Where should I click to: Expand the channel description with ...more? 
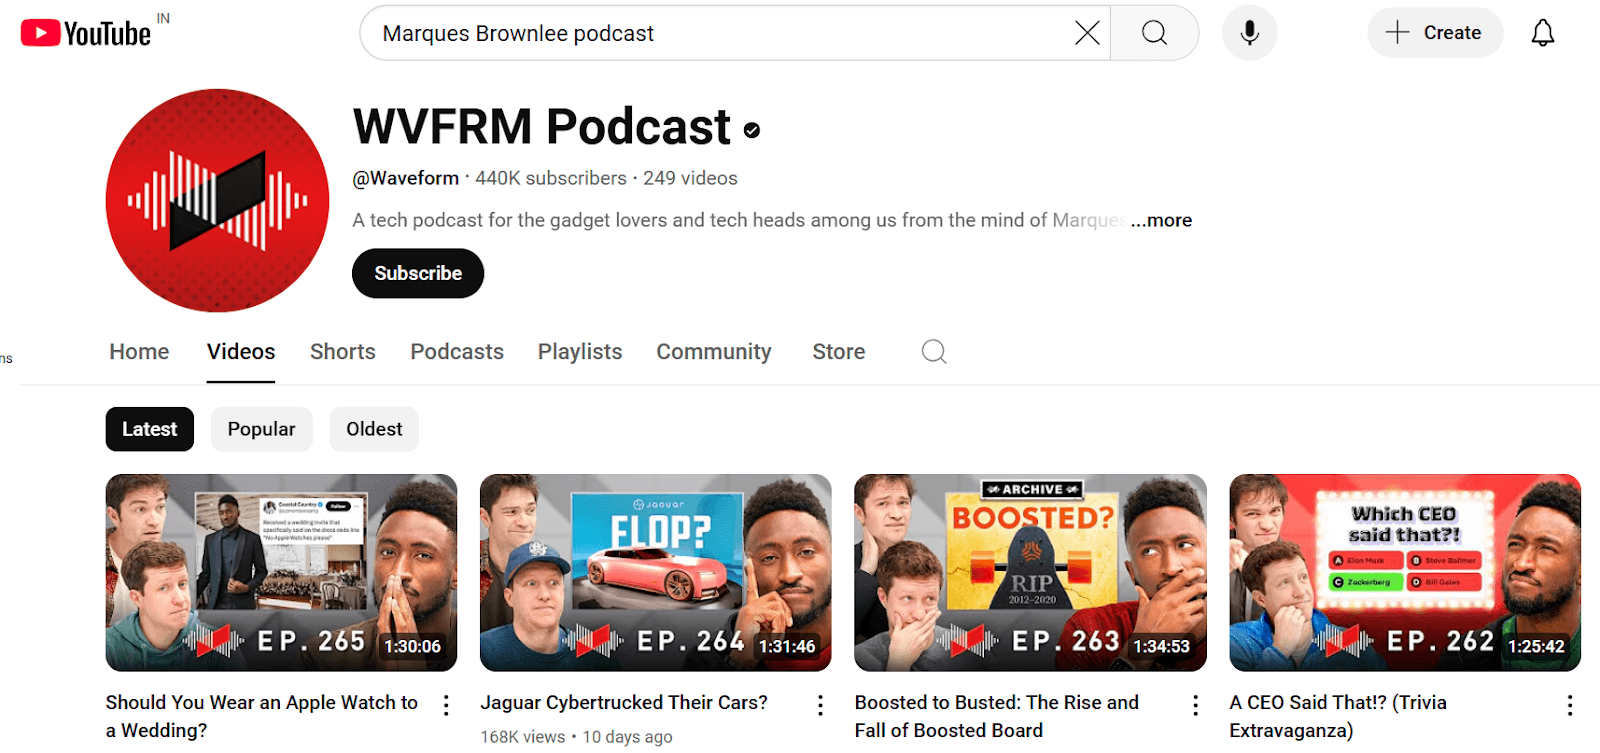click(x=1161, y=220)
